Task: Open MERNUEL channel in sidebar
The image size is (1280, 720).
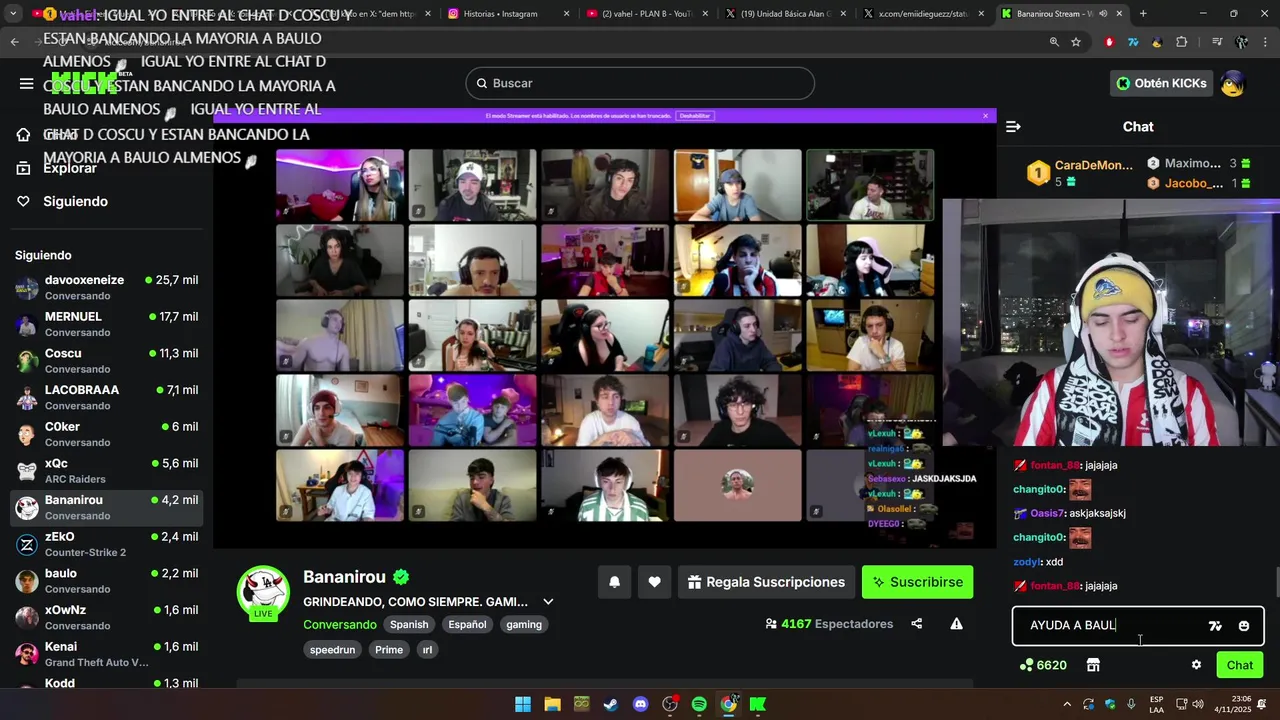Action: pos(108,324)
